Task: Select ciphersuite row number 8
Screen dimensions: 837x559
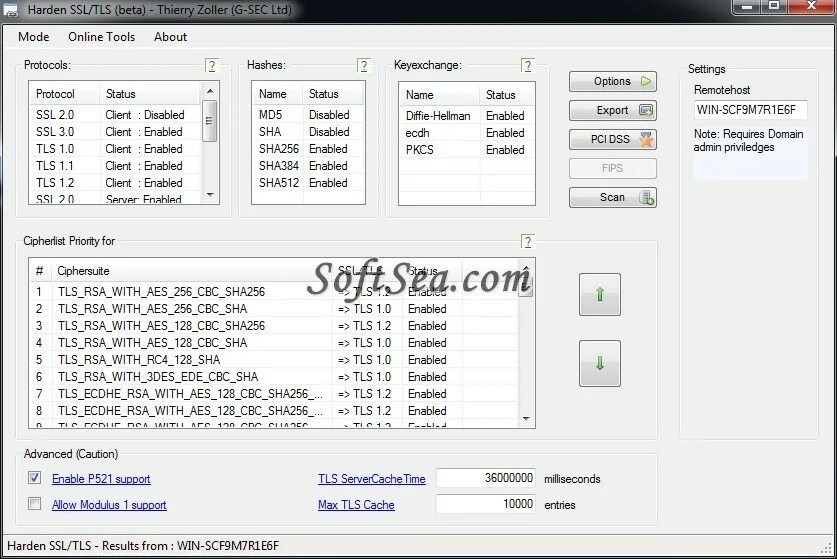Action: click(x=274, y=411)
